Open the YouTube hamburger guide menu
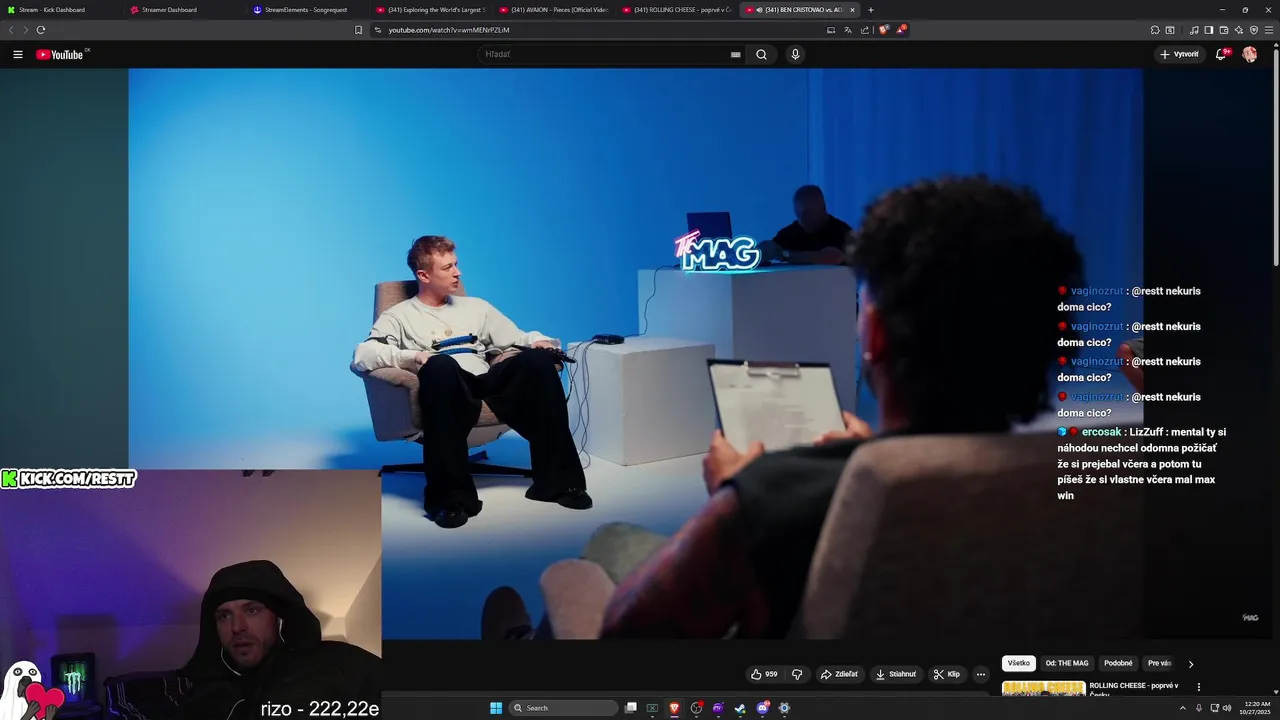 click(18, 55)
